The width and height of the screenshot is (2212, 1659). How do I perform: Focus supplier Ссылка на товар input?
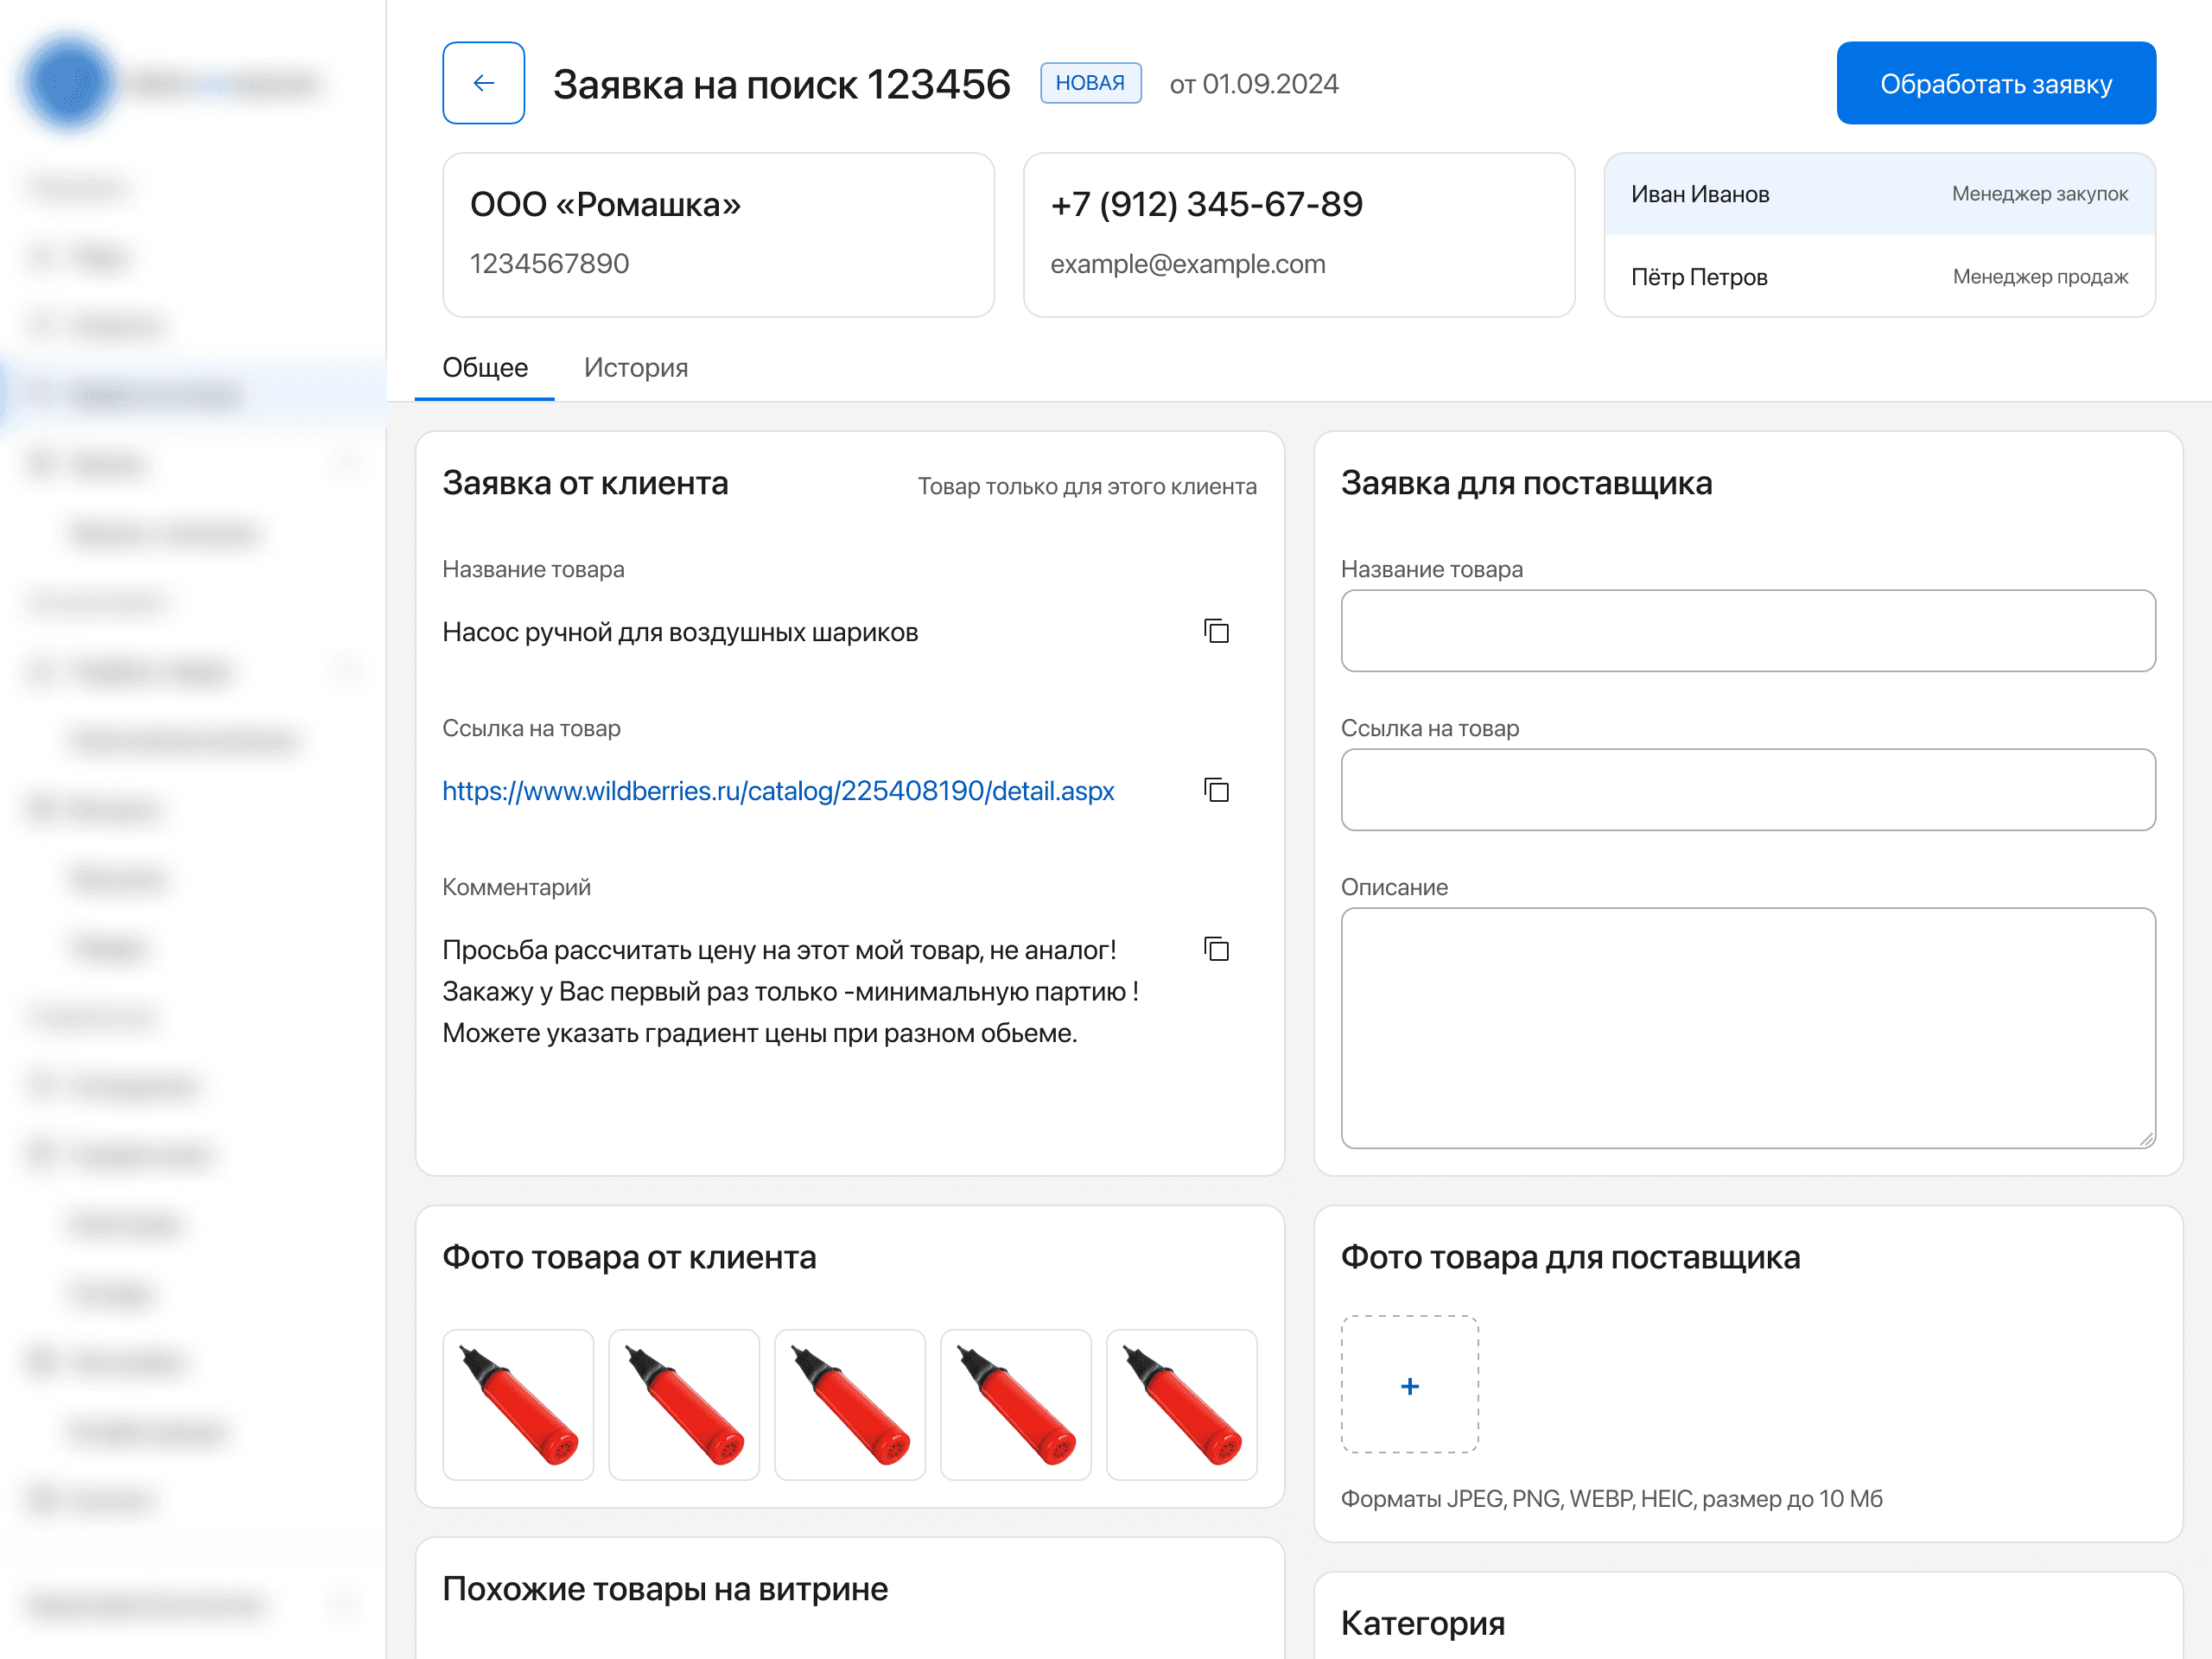(x=1747, y=790)
